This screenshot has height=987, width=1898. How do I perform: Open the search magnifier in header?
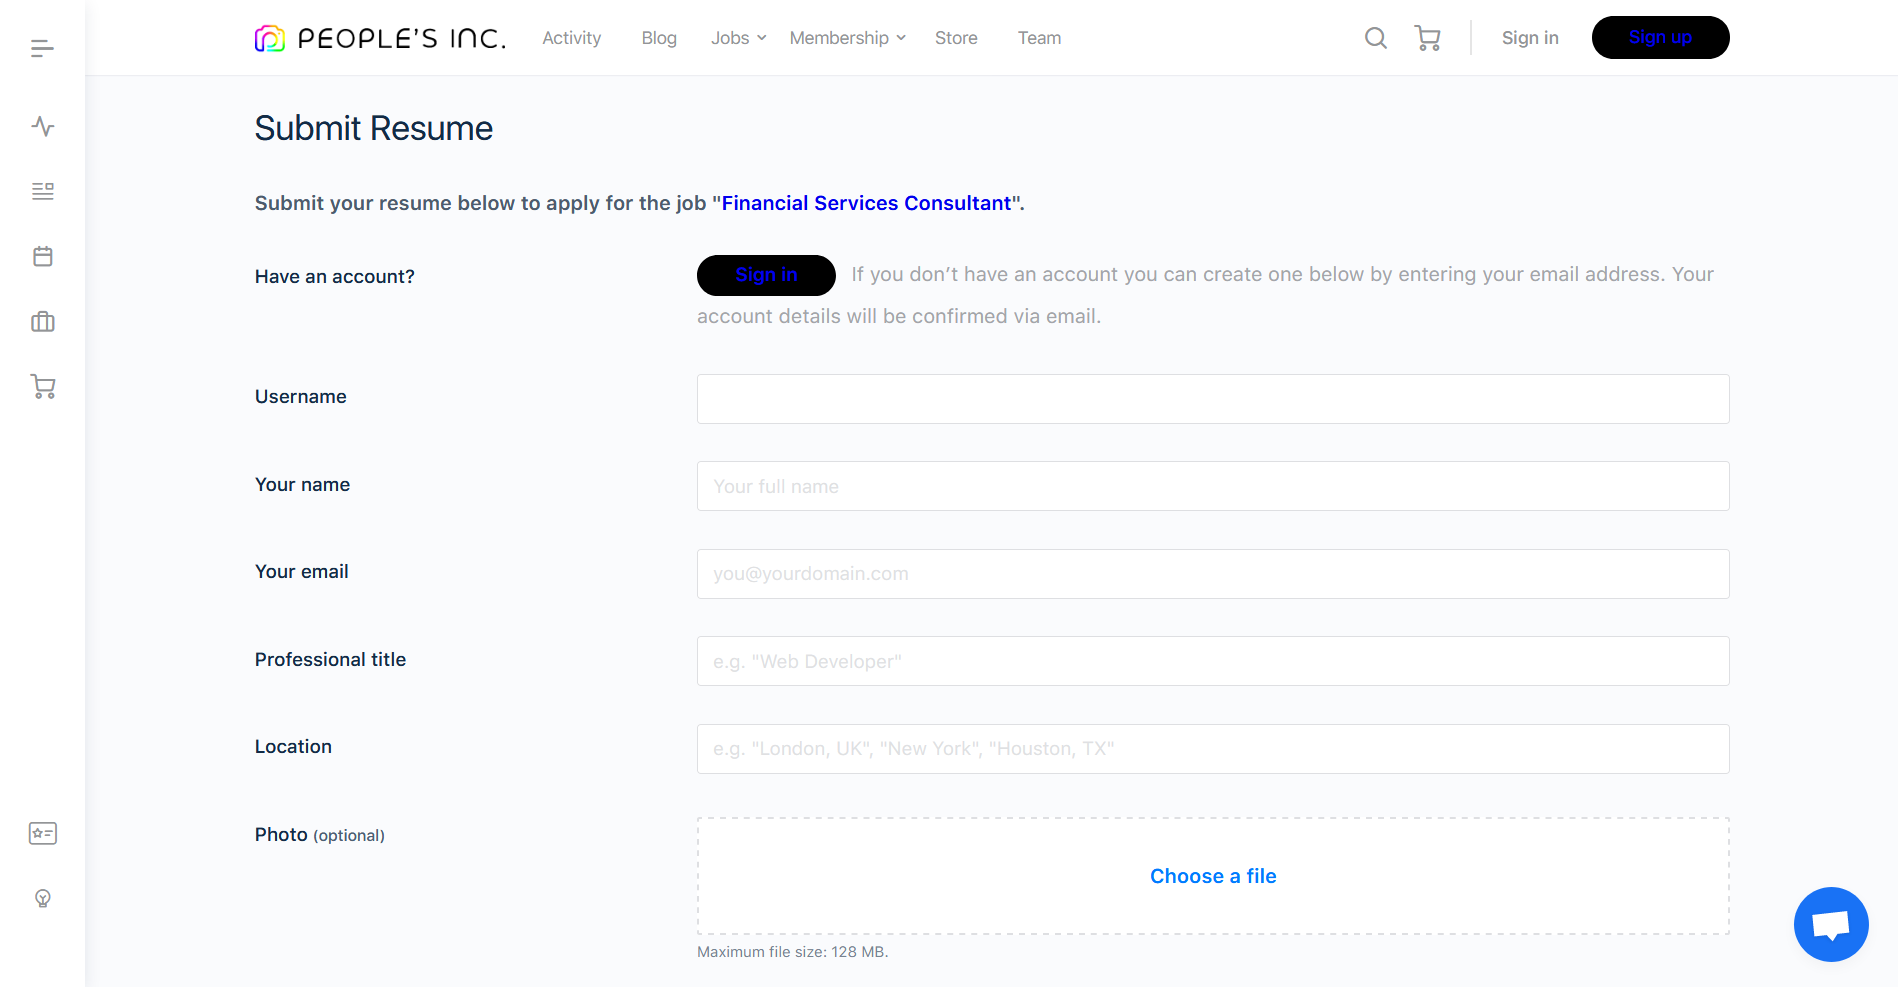(1375, 38)
